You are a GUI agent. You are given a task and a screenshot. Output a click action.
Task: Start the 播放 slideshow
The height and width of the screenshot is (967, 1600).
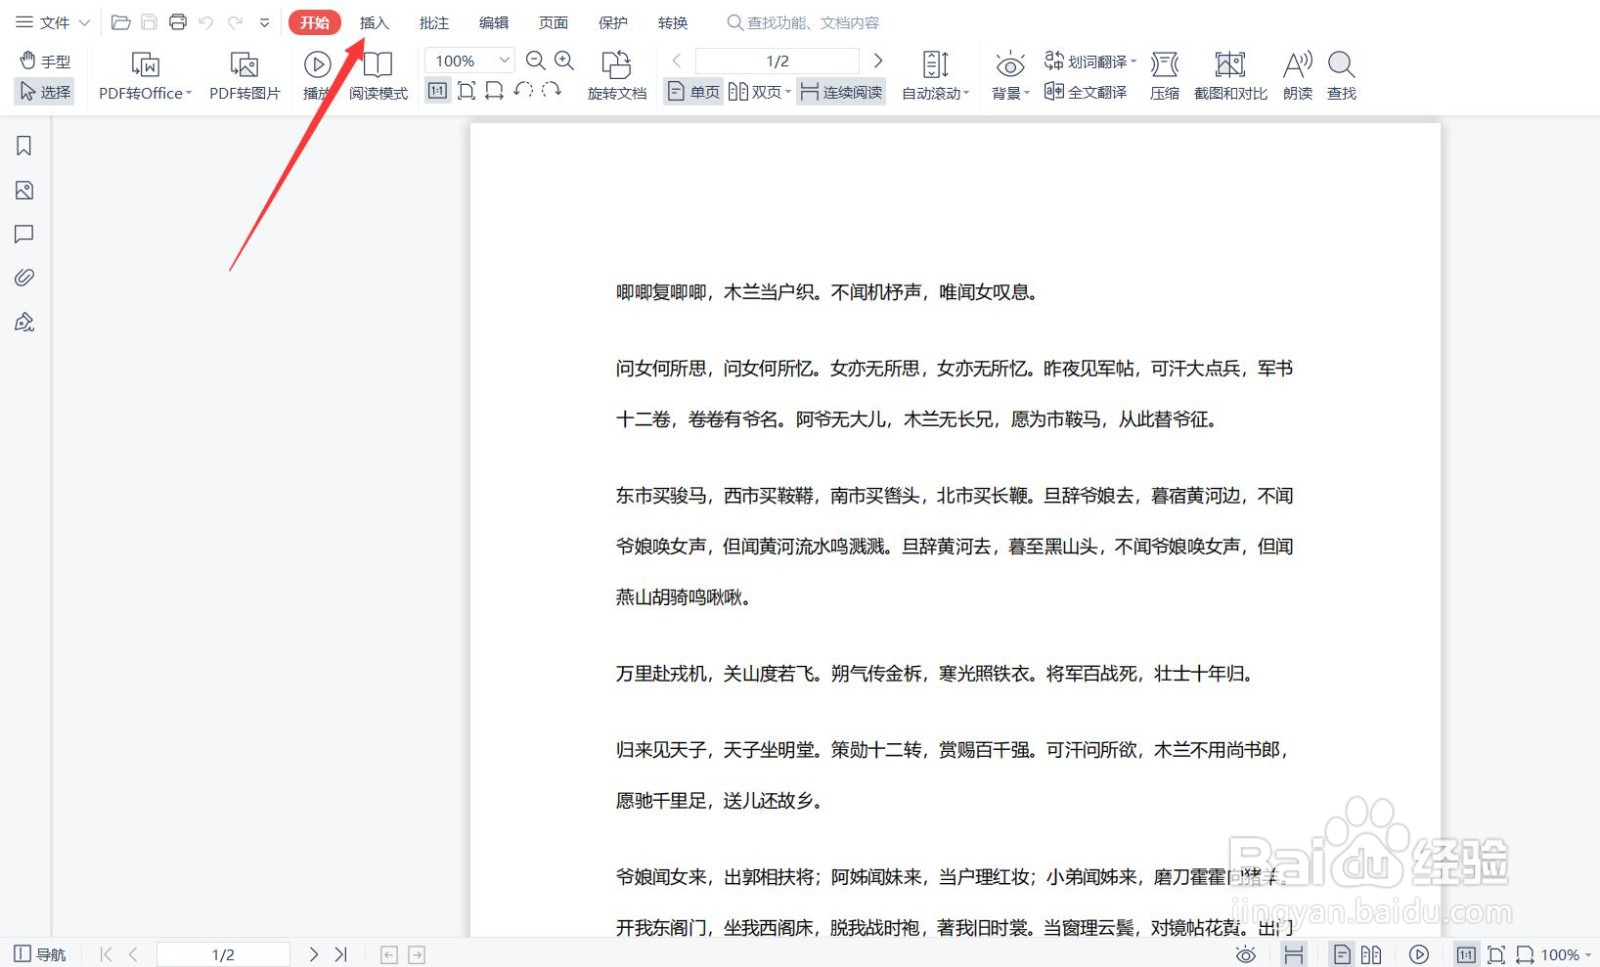(317, 76)
